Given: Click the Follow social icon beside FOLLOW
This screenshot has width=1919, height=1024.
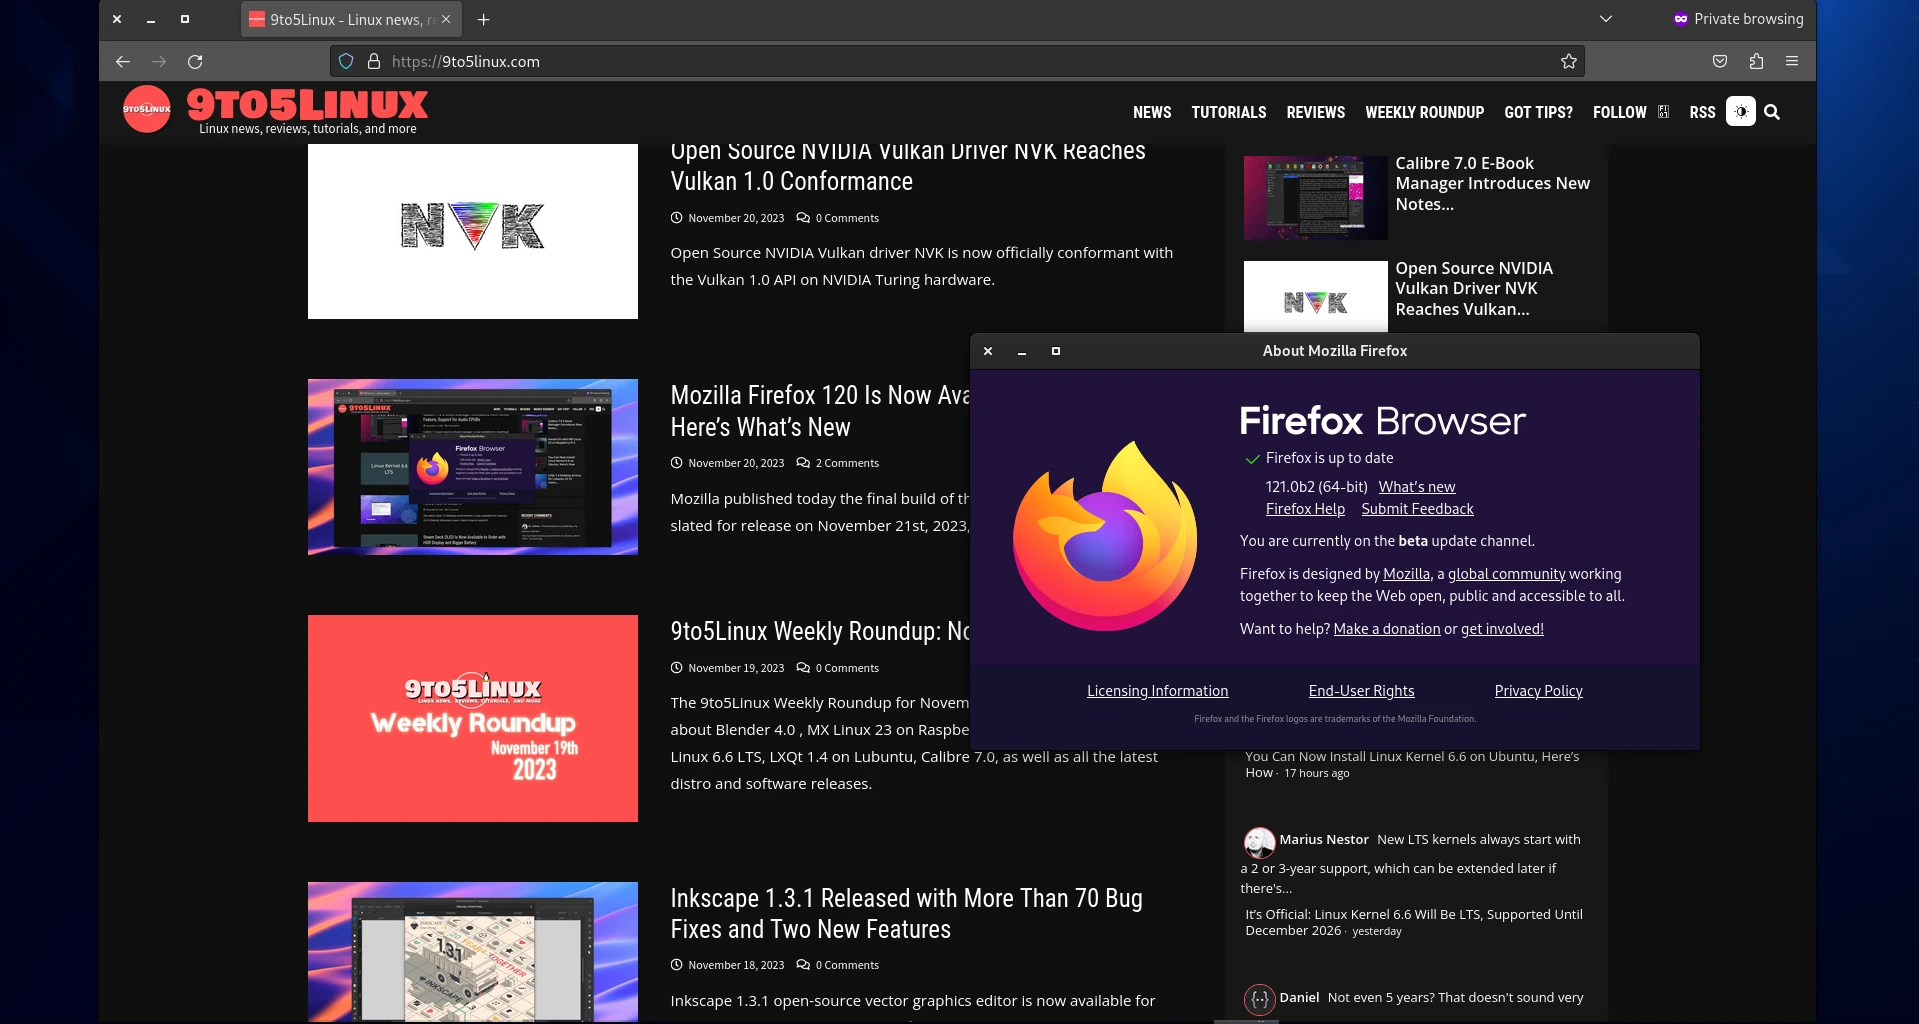Looking at the screenshot, I should pos(1663,112).
